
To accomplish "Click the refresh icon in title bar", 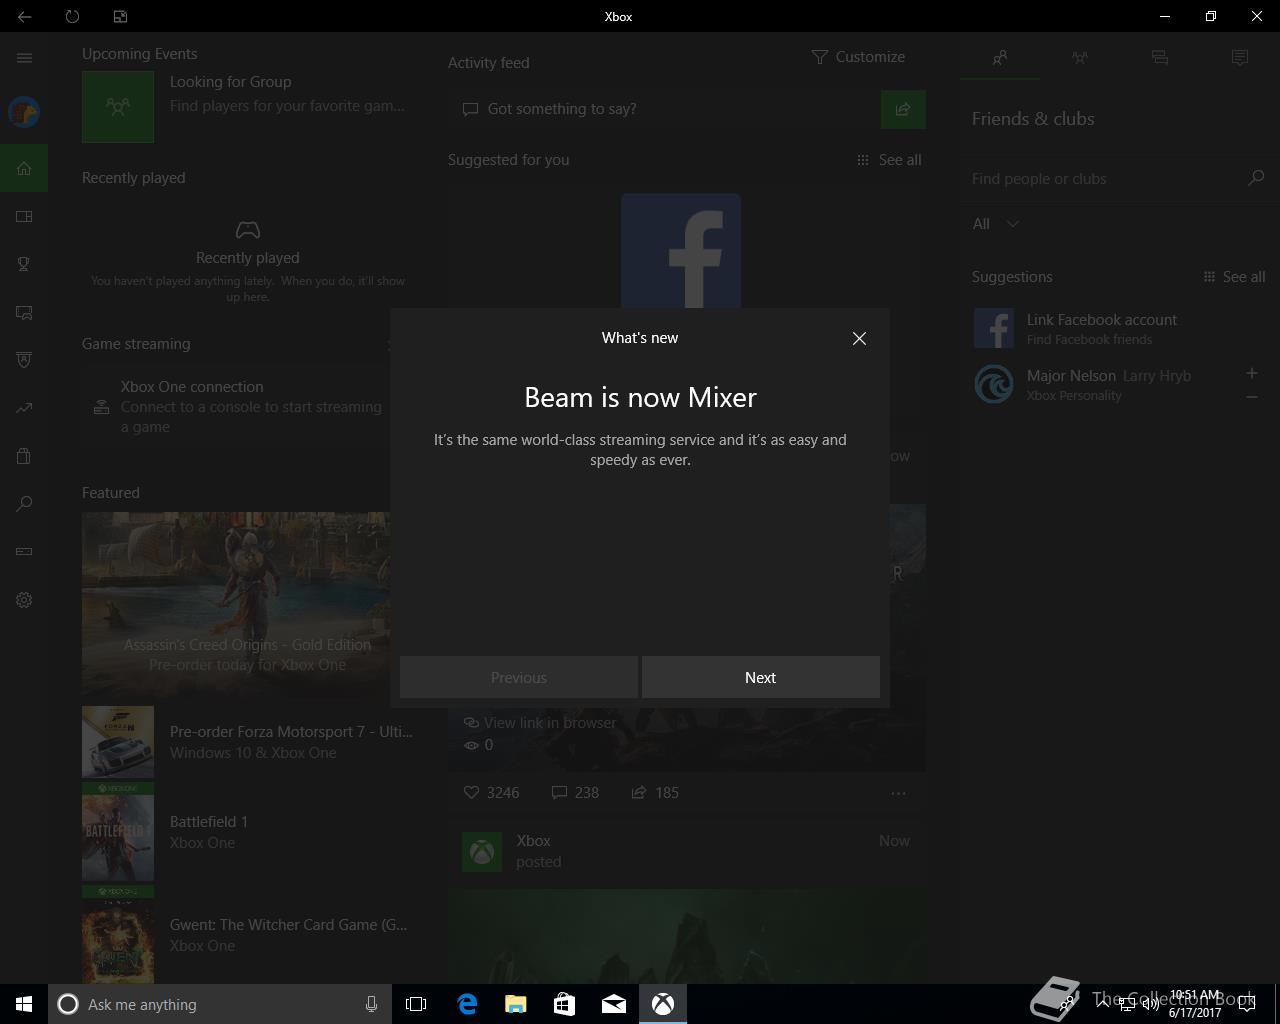I will click(72, 16).
